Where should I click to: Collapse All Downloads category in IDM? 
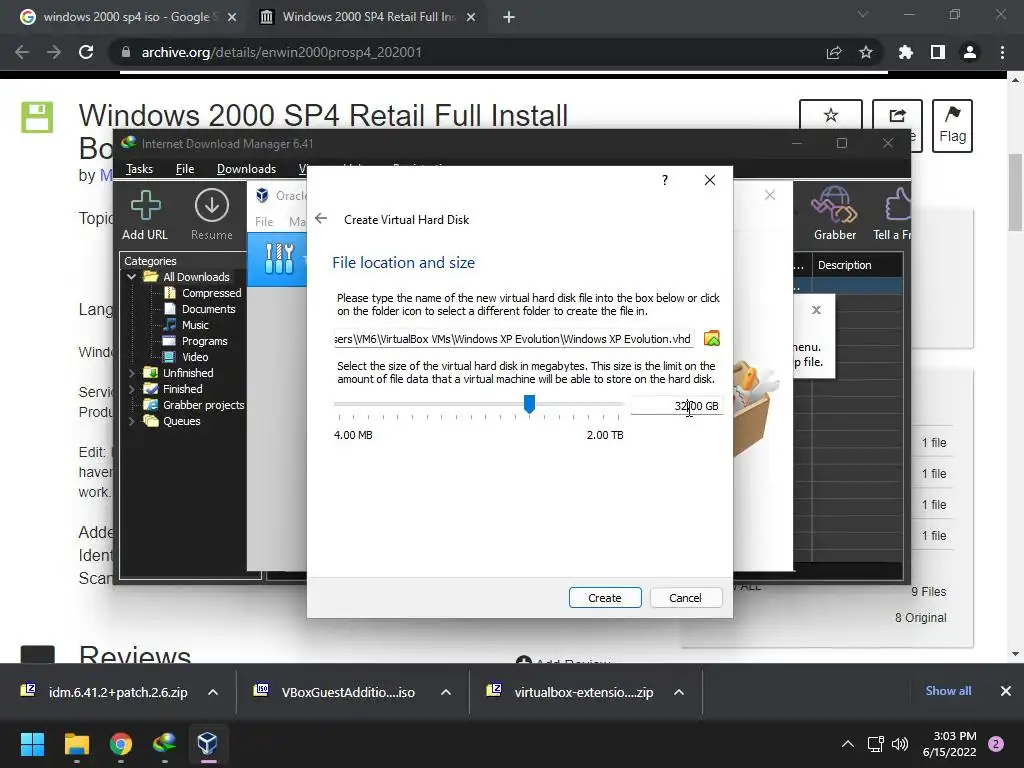pyautogui.click(x=131, y=277)
